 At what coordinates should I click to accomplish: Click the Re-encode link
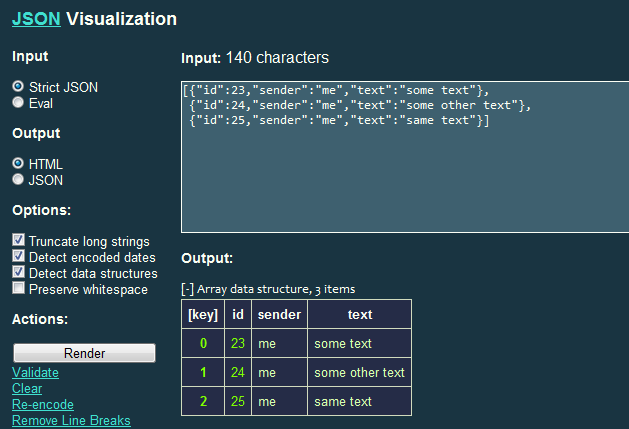[41, 405]
